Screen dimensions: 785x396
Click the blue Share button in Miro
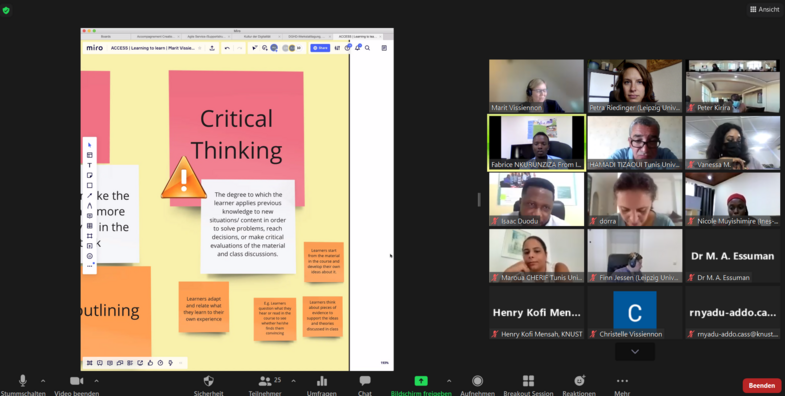320,48
